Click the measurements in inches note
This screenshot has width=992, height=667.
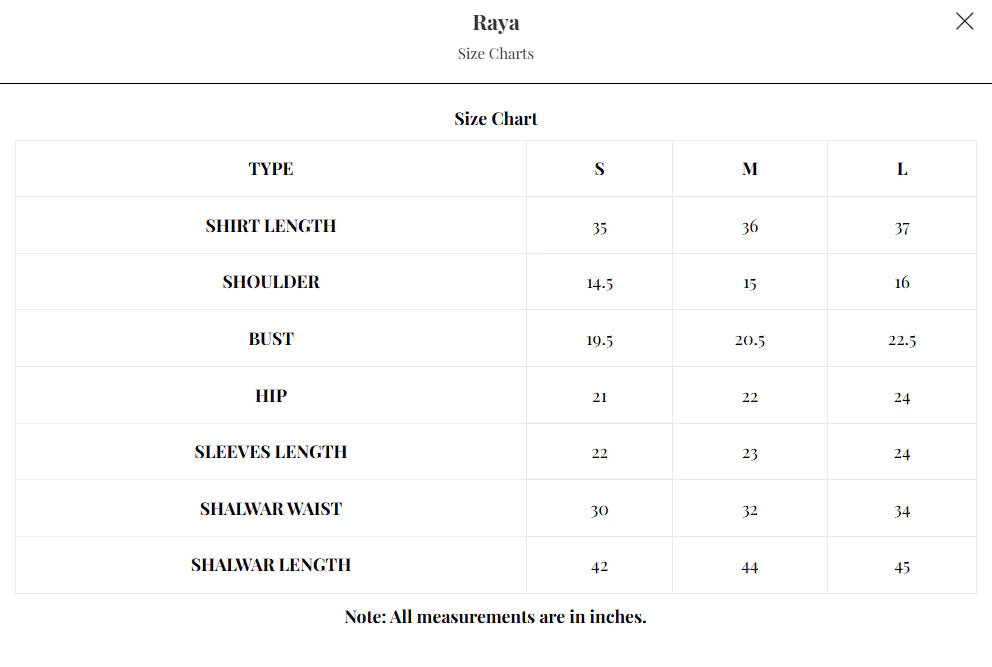pyautogui.click(x=496, y=617)
